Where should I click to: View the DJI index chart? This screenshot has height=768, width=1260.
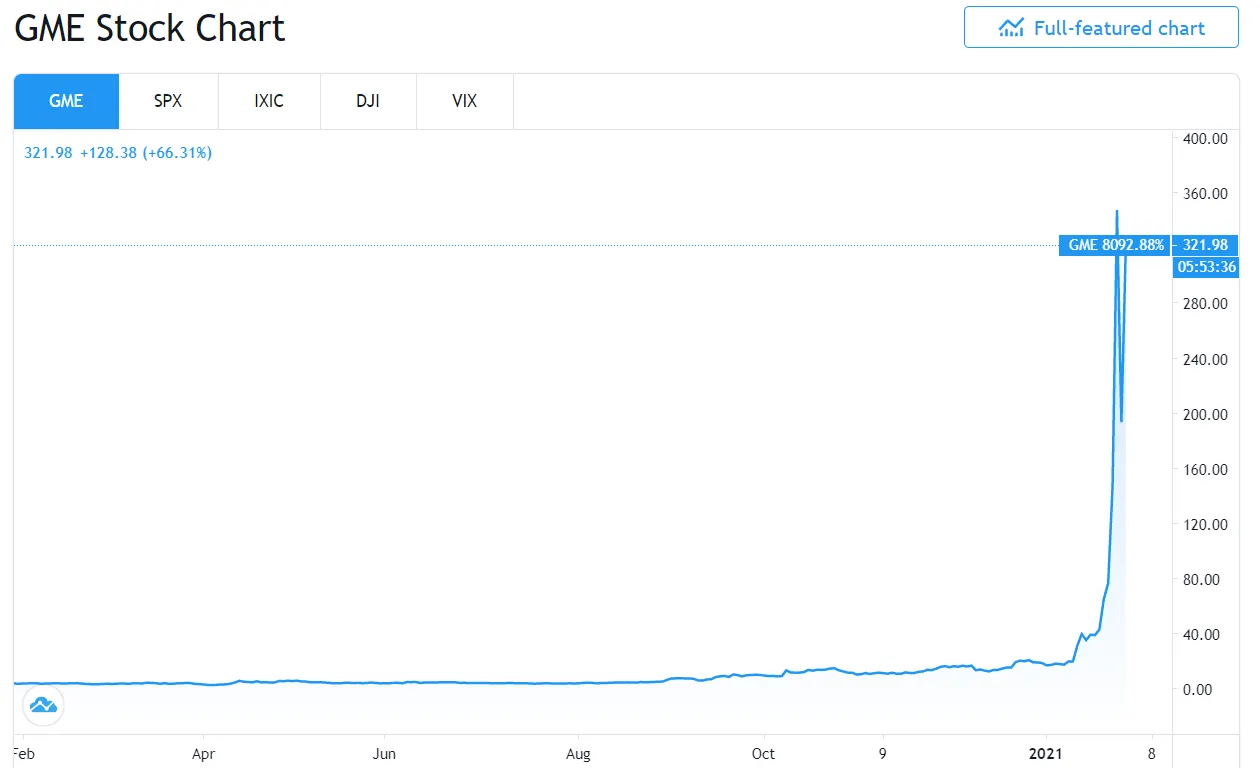click(x=368, y=101)
